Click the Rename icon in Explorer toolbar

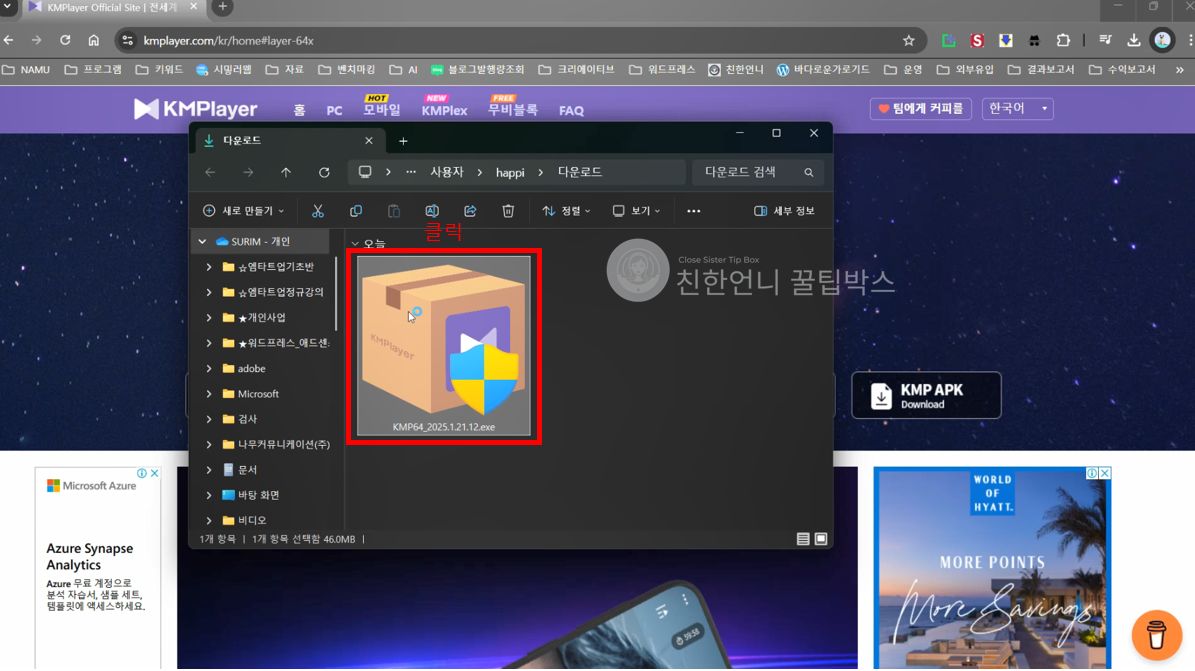click(x=432, y=211)
